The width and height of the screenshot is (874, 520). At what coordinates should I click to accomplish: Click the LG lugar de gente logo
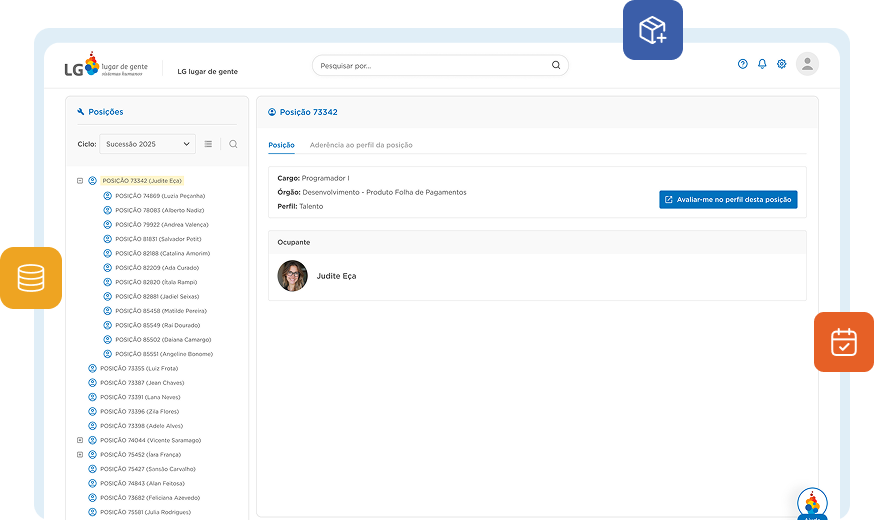(x=104, y=67)
